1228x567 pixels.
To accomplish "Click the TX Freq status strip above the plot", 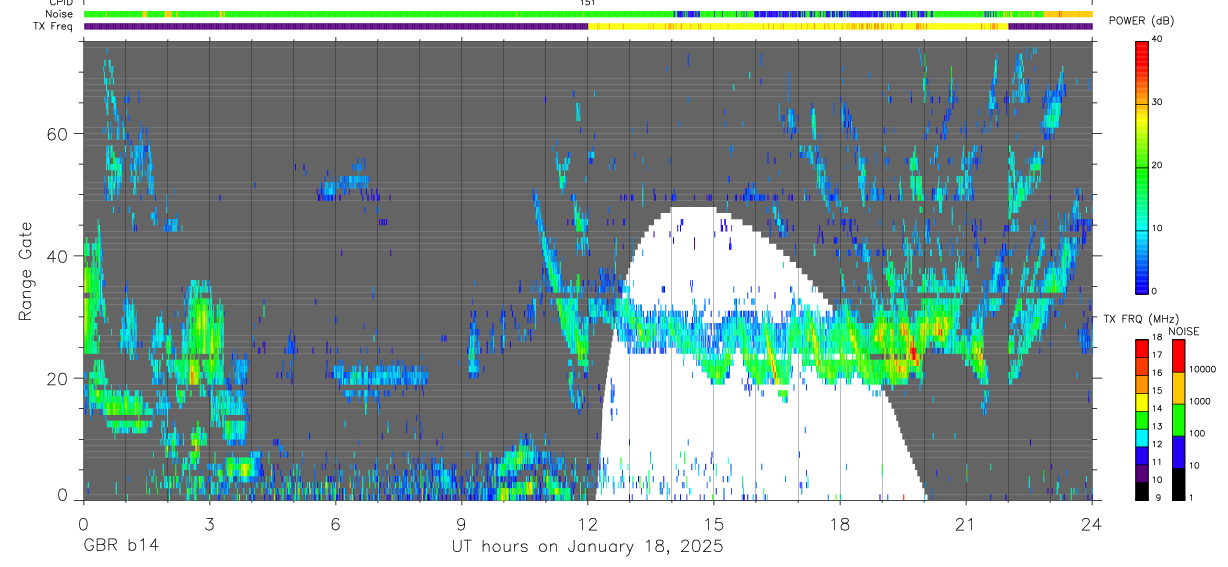I will point(588,26).
